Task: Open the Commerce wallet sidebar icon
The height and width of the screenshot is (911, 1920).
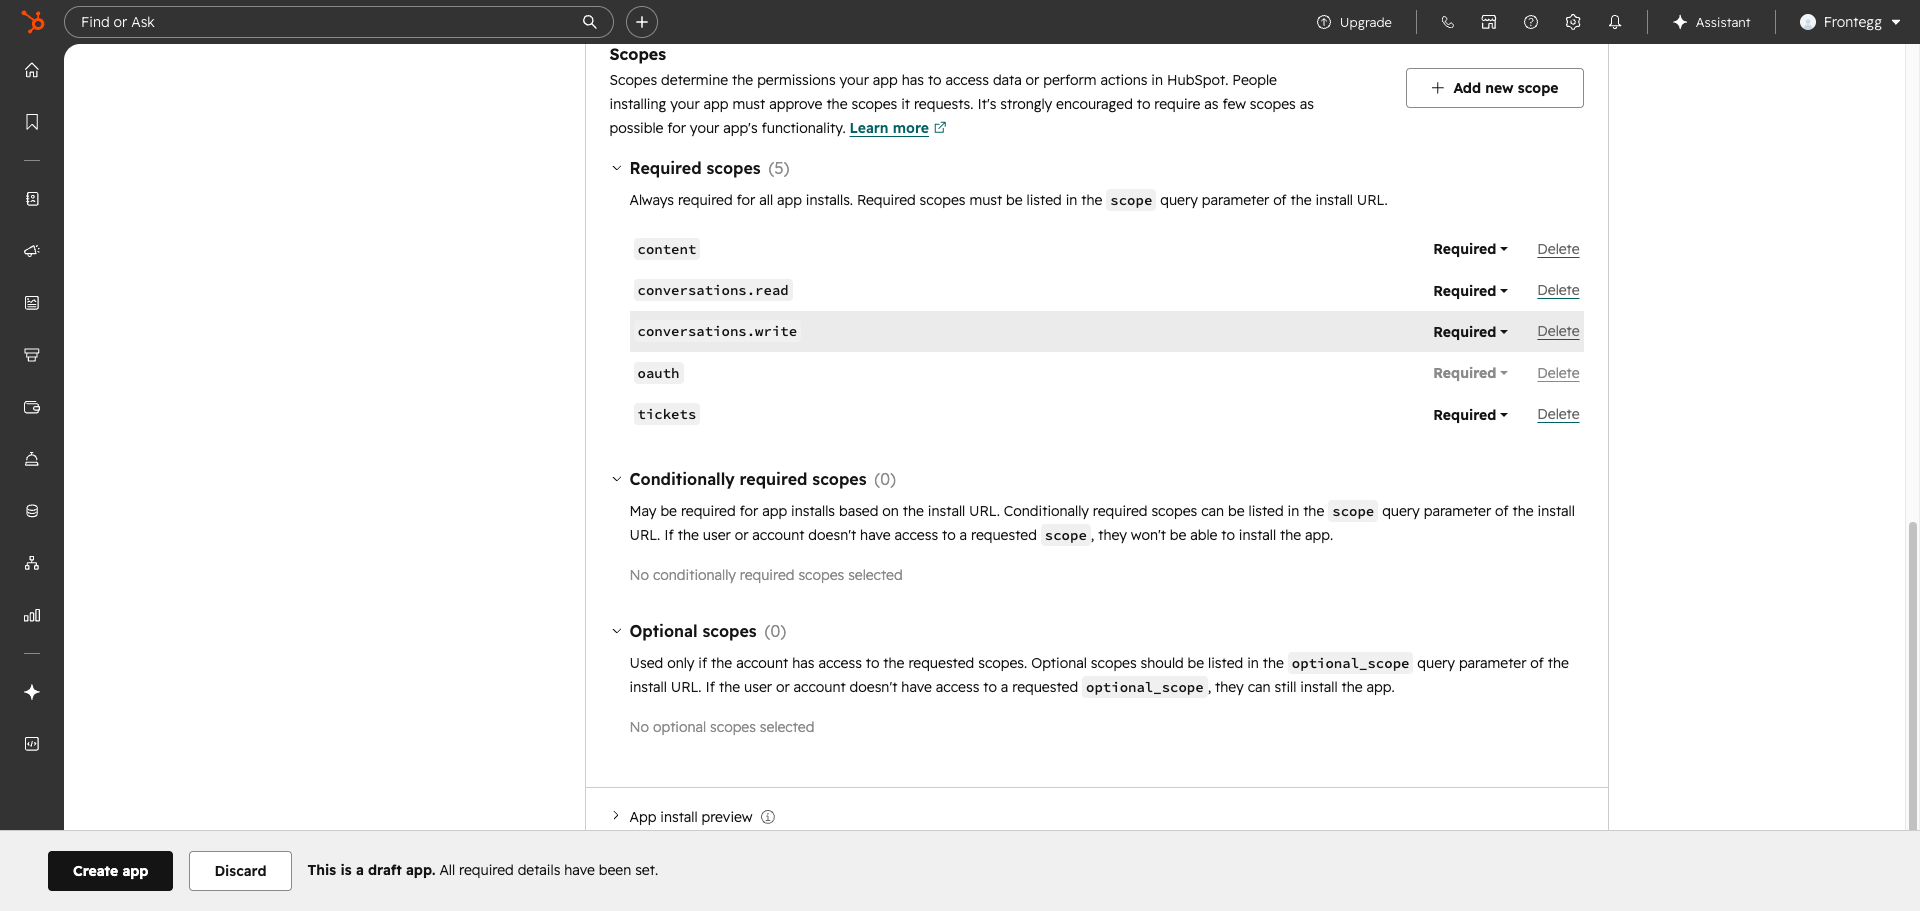Action: (x=32, y=407)
